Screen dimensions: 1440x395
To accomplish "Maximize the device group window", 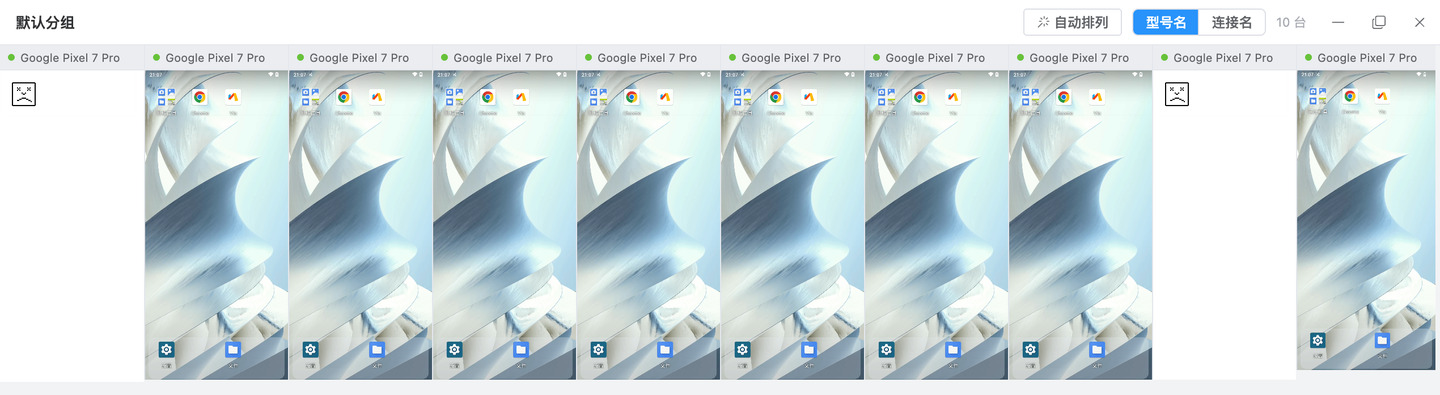I will (x=1379, y=22).
